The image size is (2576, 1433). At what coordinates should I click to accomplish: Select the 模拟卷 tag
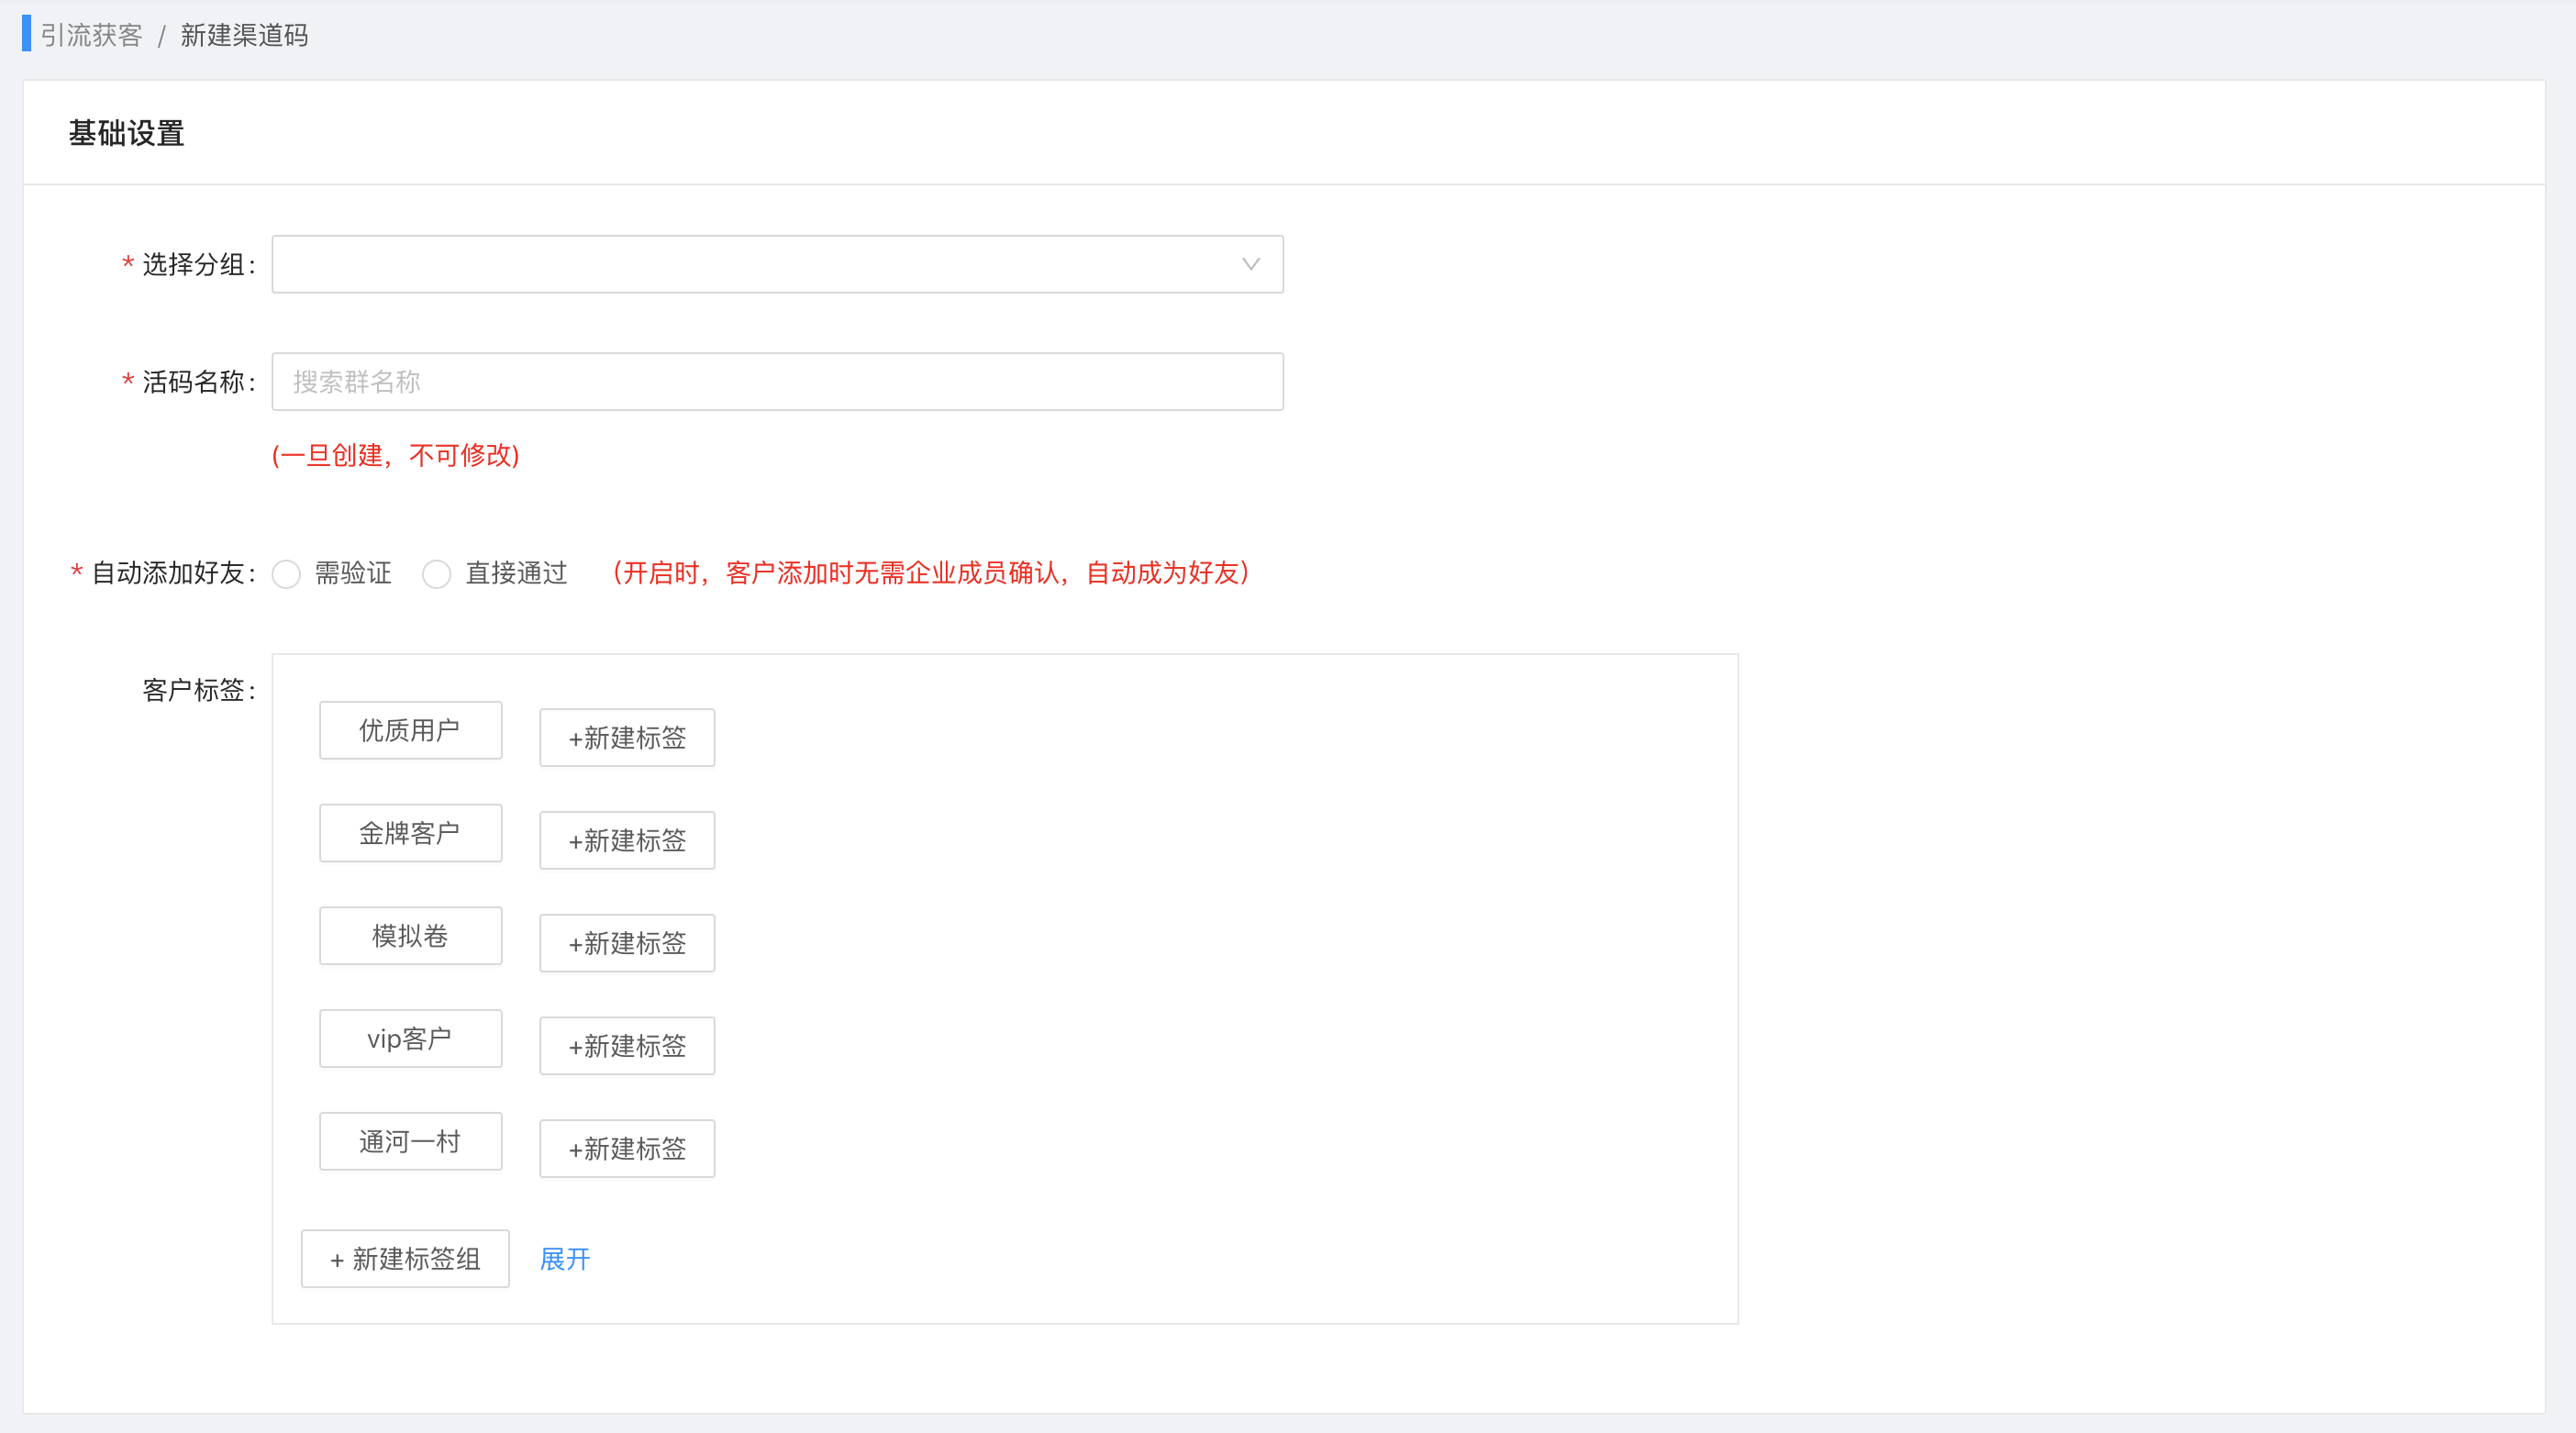[x=410, y=936]
